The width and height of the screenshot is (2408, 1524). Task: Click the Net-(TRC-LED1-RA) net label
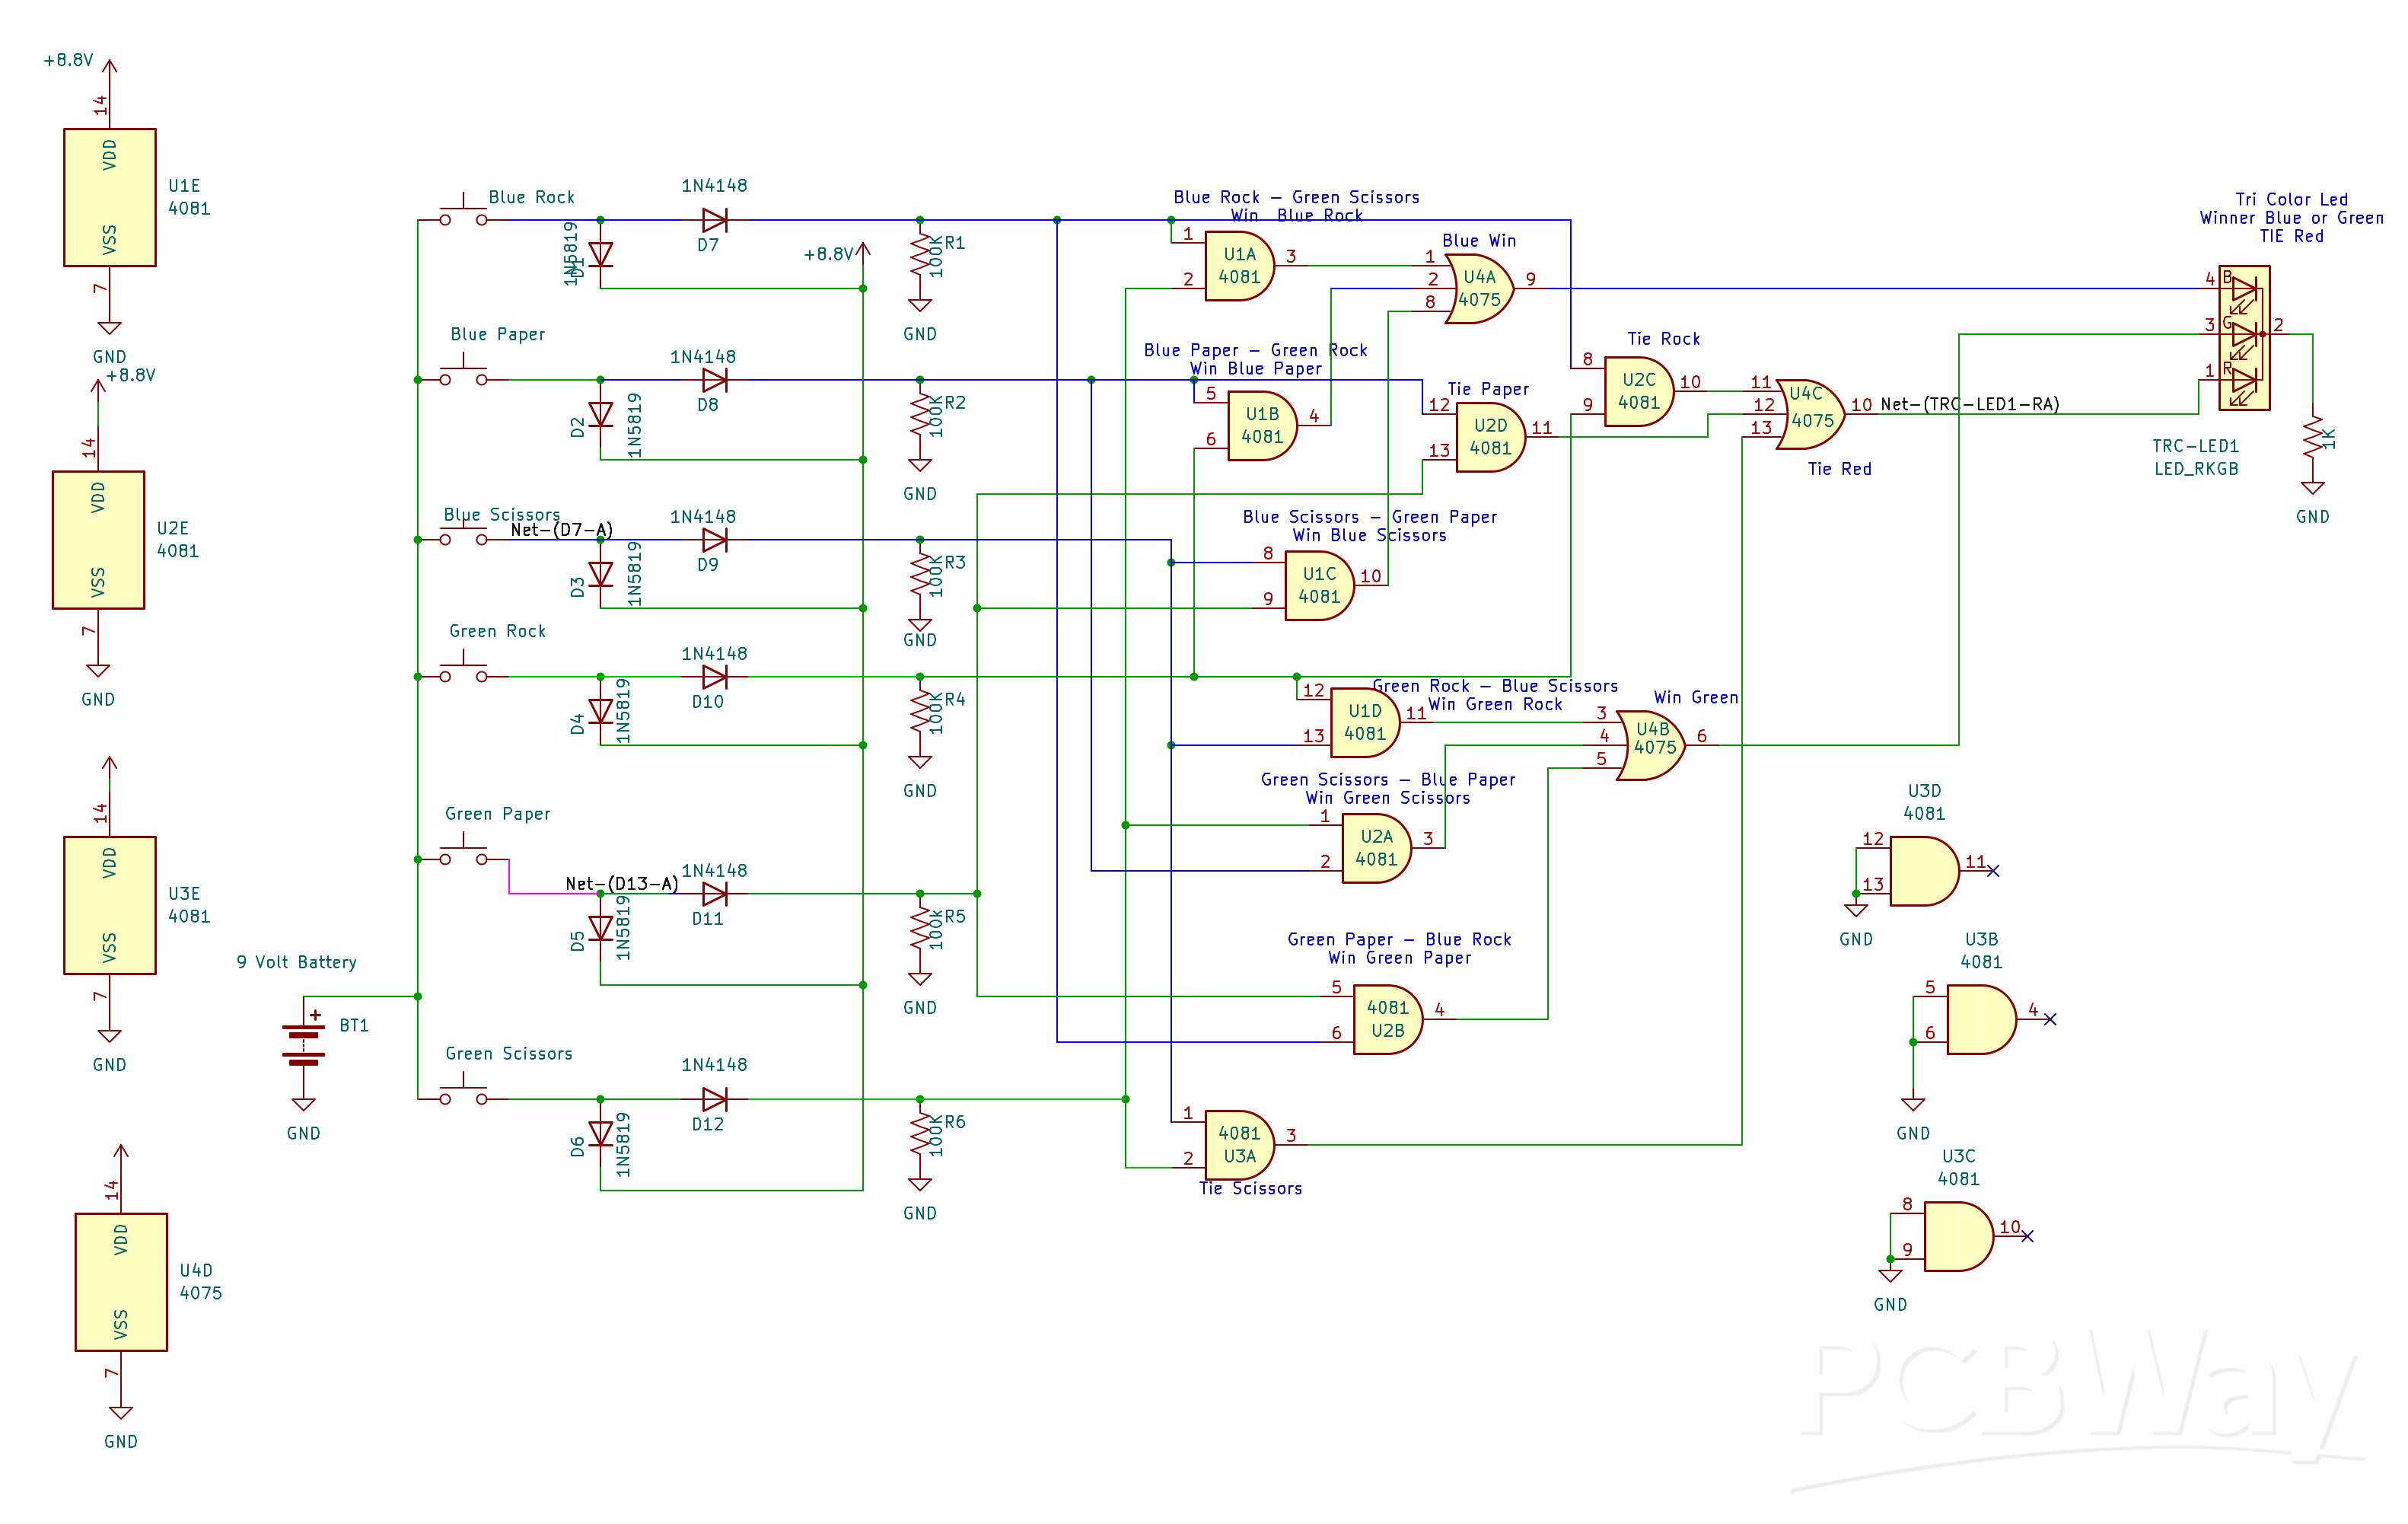coord(1969,404)
